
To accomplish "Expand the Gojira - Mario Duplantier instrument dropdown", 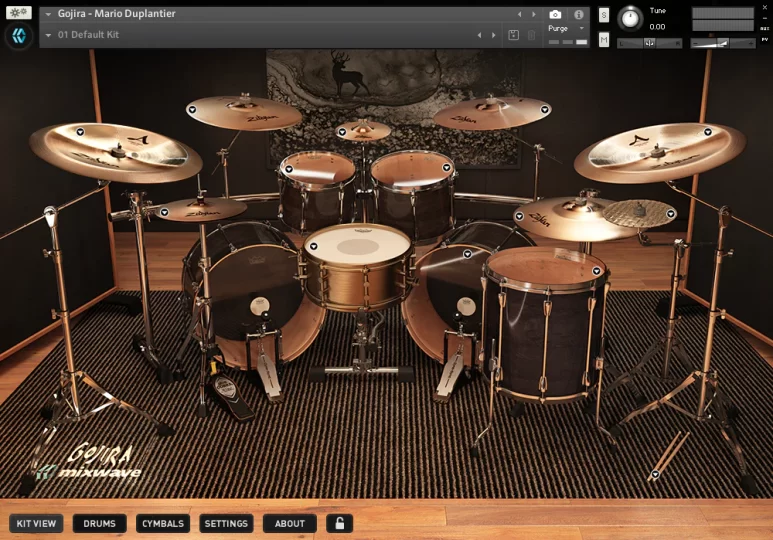I will pyautogui.click(x=48, y=15).
